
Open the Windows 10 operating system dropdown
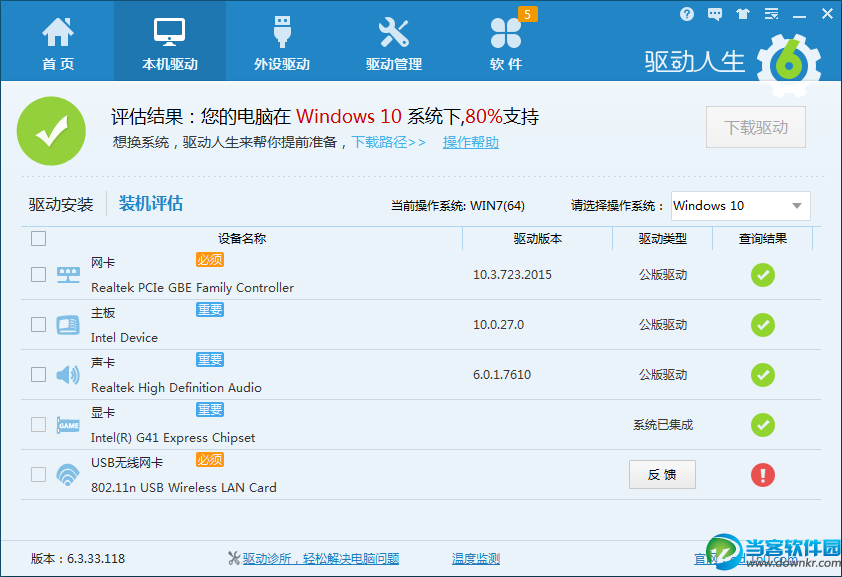(741, 206)
